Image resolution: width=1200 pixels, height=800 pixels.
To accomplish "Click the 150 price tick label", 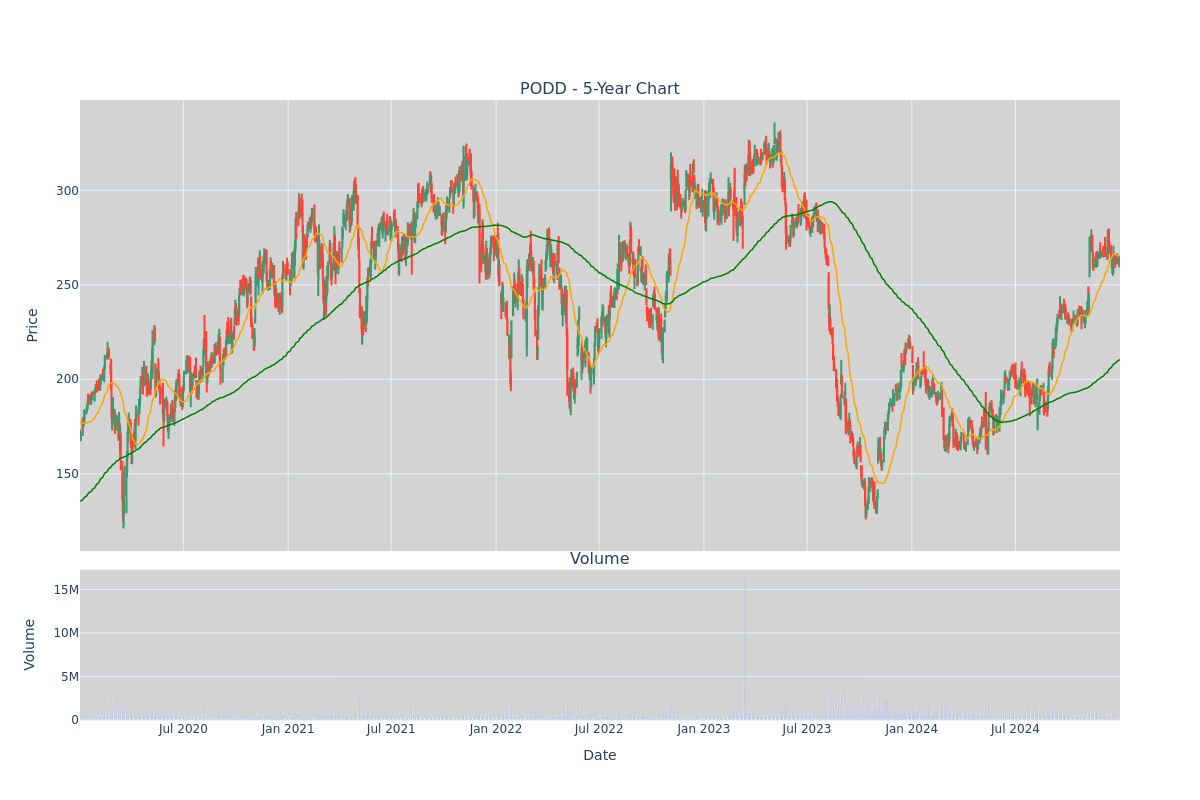I will coord(67,474).
